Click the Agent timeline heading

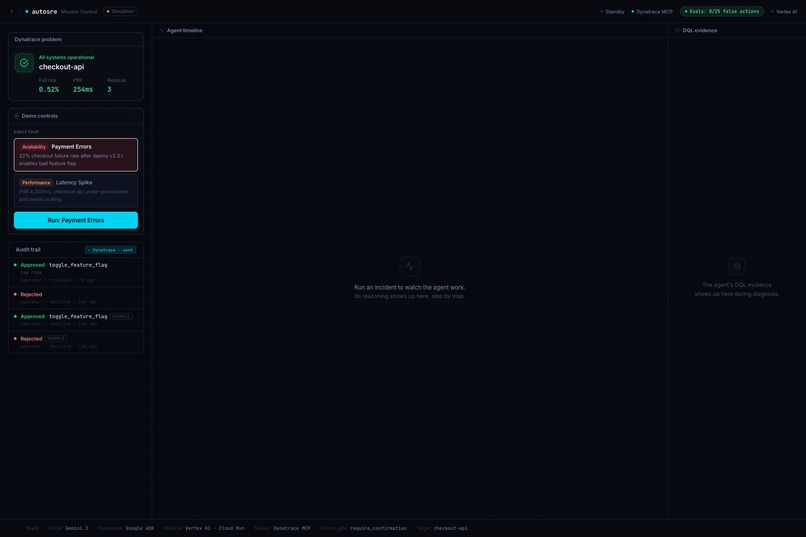click(185, 30)
